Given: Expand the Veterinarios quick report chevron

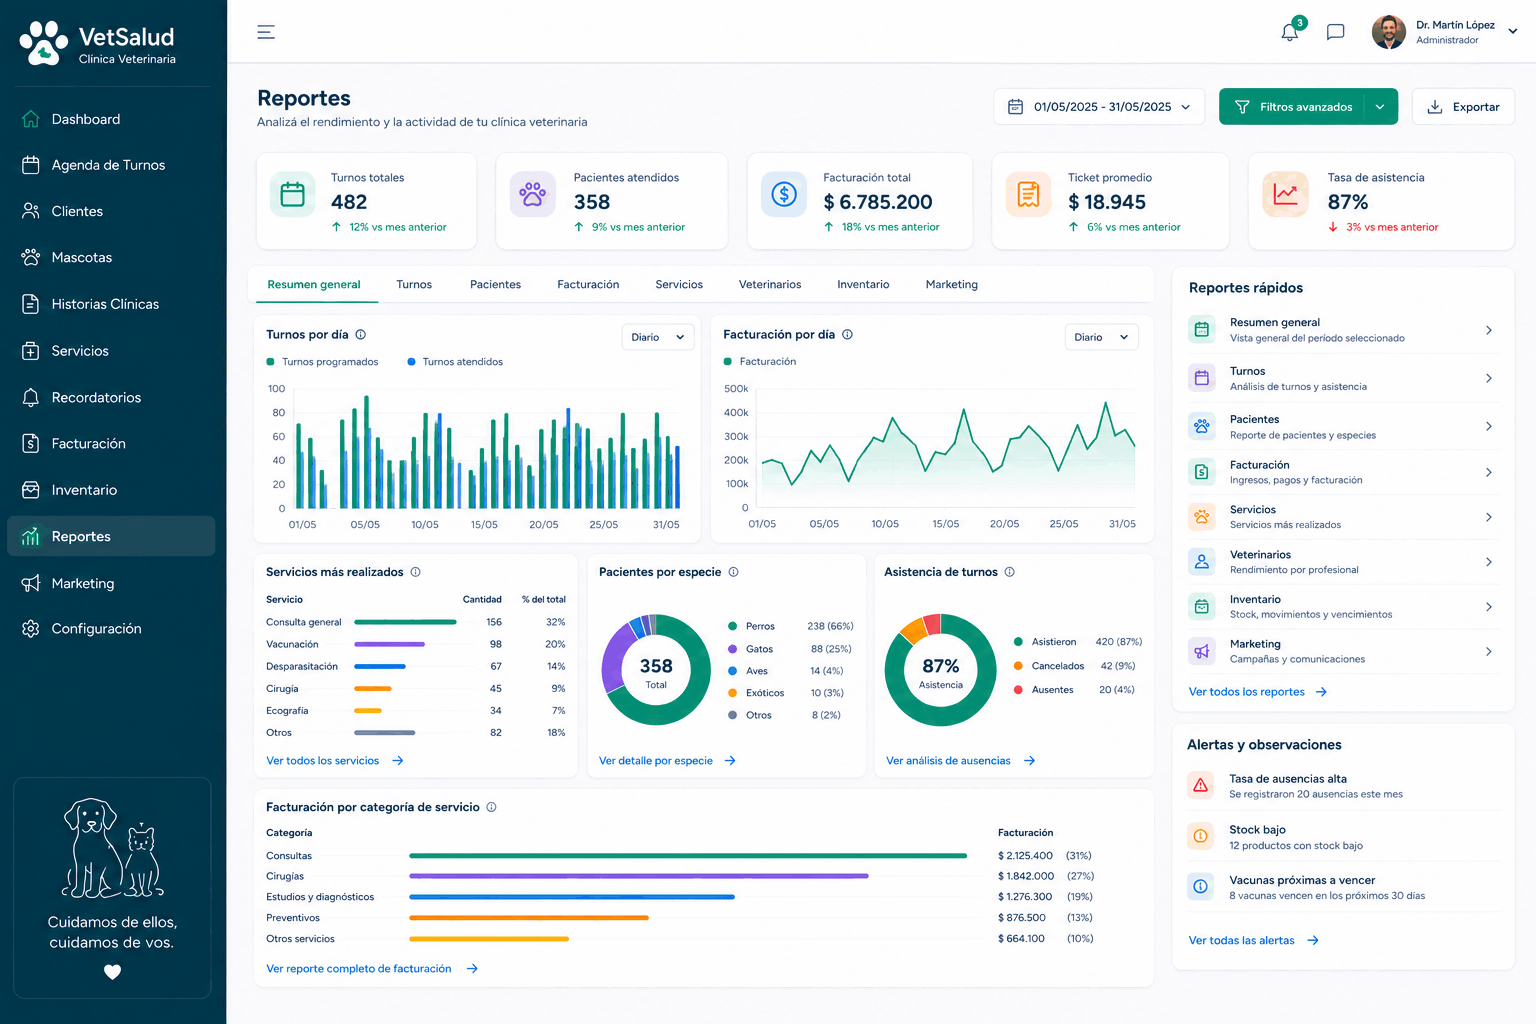Looking at the screenshot, I should [1489, 562].
